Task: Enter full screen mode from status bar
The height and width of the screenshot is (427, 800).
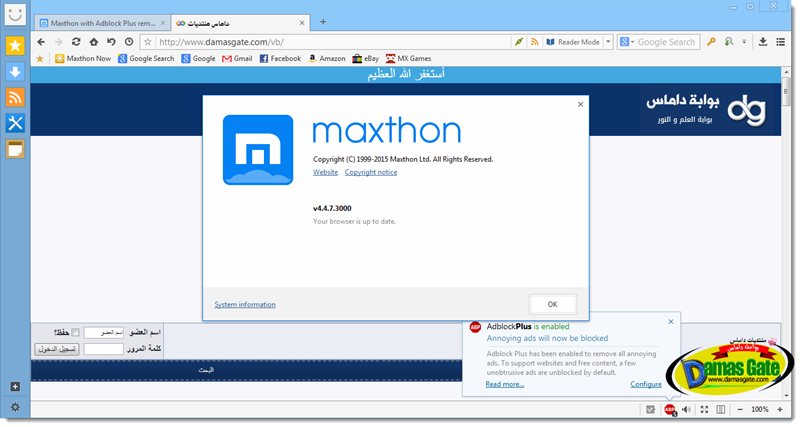Action: coord(704,409)
